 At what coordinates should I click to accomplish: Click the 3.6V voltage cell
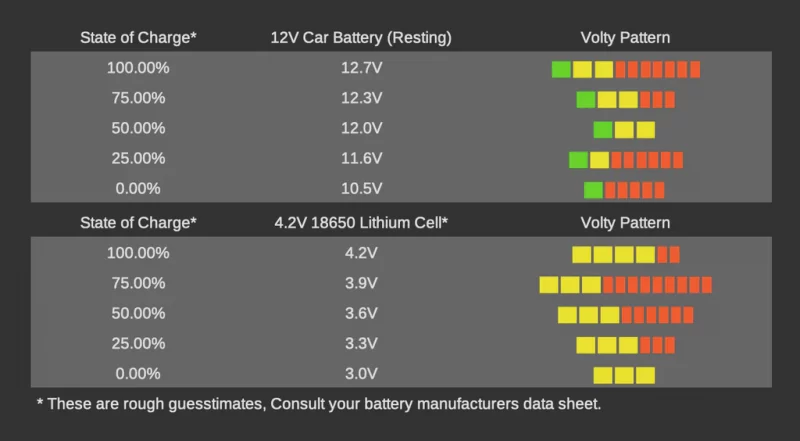point(361,313)
